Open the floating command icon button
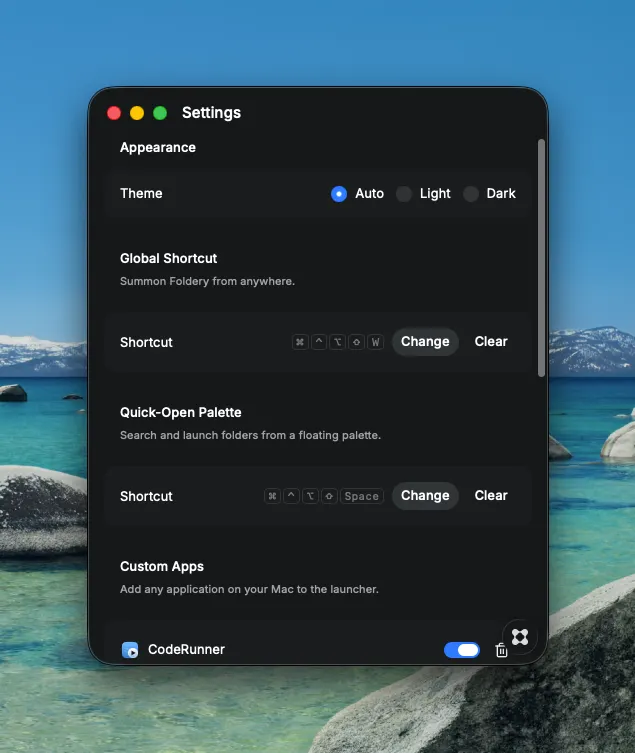This screenshot has width=635, height=753. 520,637
